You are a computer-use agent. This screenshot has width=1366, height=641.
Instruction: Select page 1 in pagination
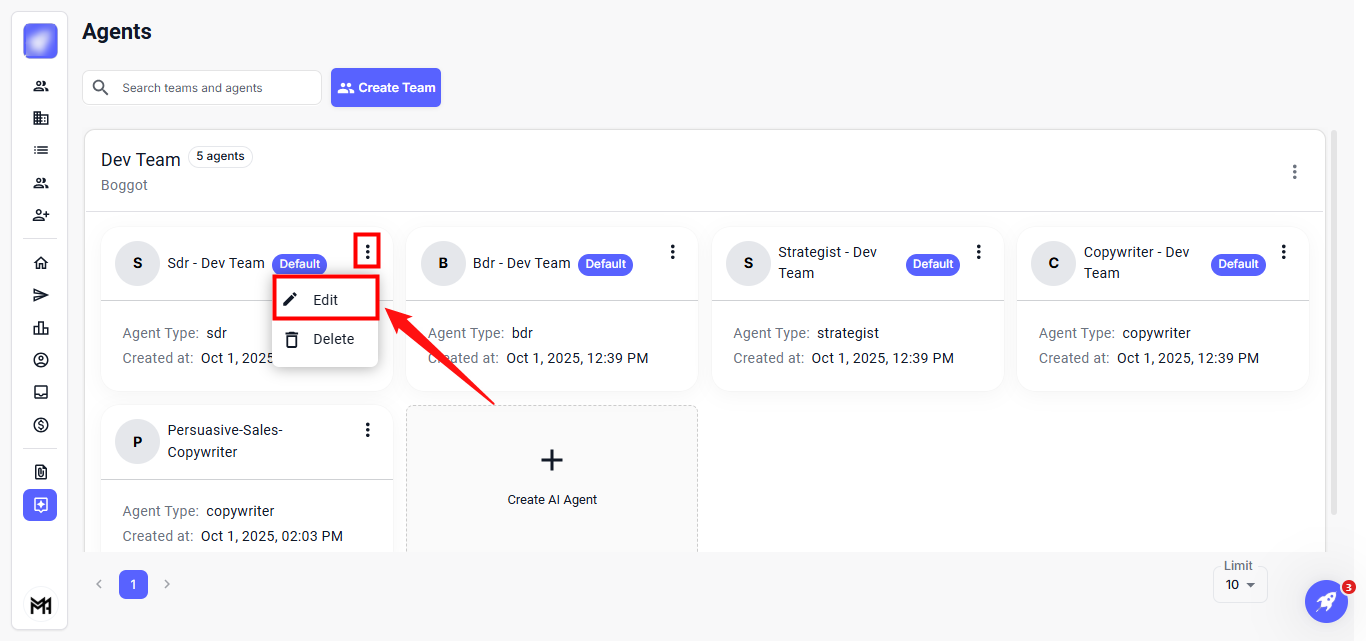[133, 584]
